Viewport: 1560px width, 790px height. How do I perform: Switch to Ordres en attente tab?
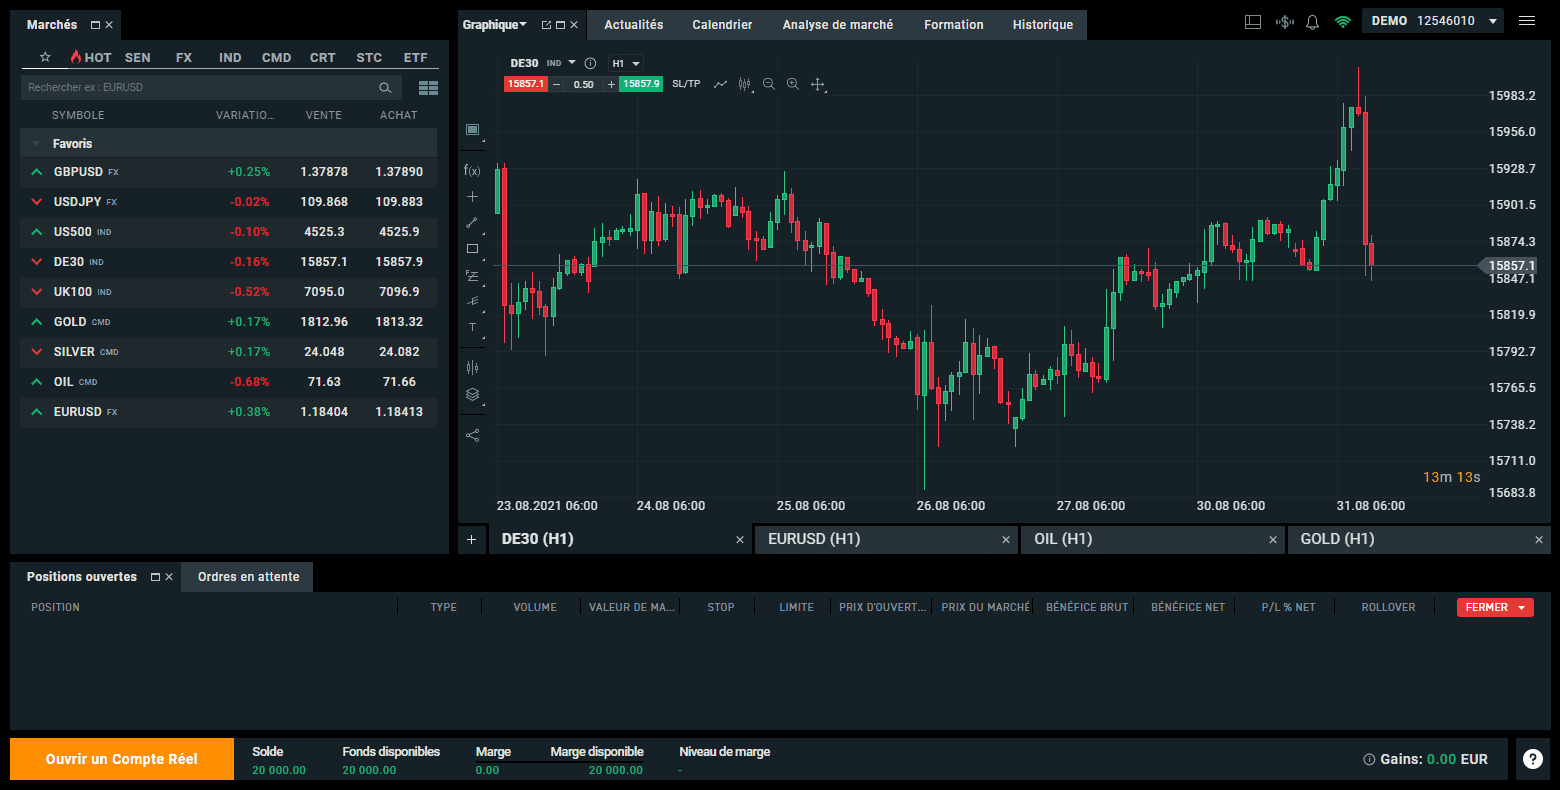248,577
